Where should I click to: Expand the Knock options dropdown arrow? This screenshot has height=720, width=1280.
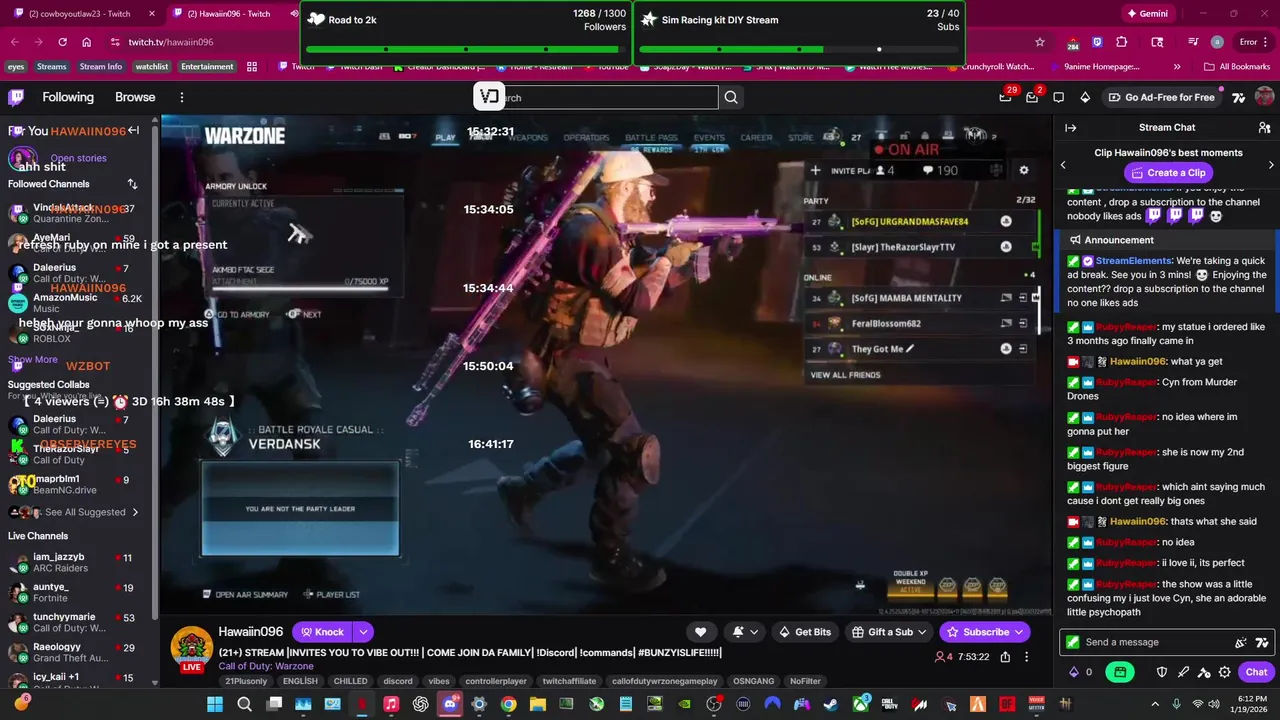[x=363, y=632]
